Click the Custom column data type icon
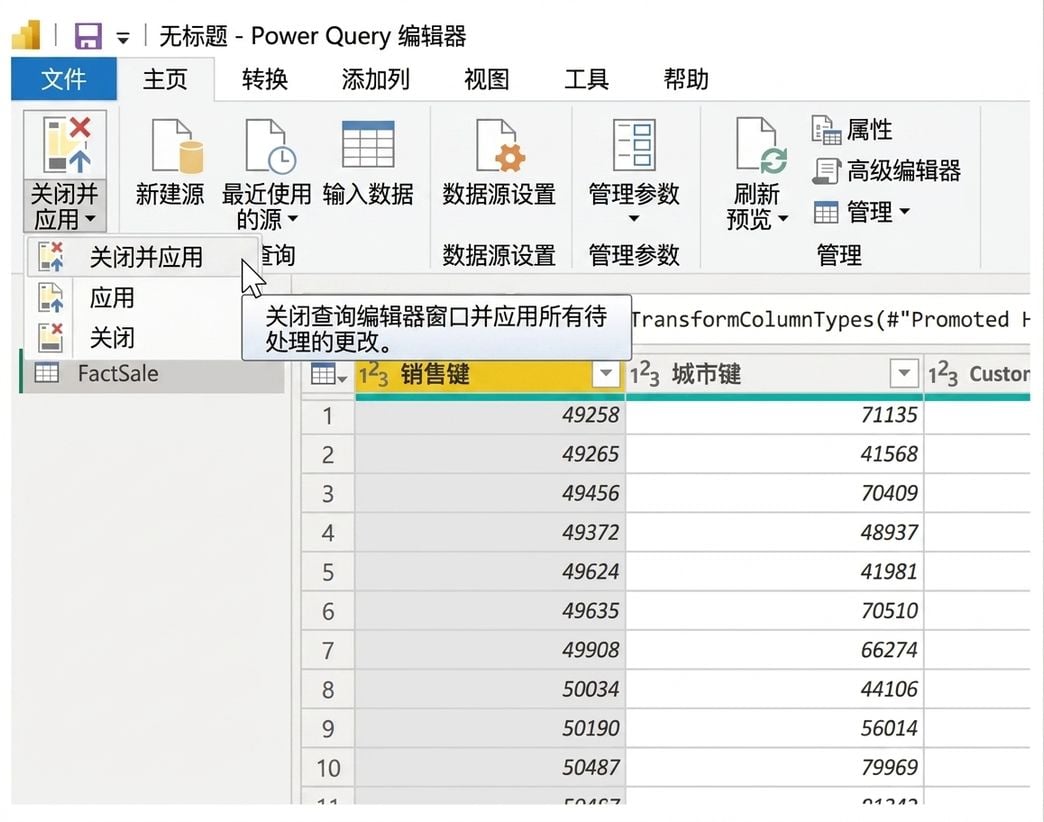This screenshot has height=822, width=1044. [943, 375]
